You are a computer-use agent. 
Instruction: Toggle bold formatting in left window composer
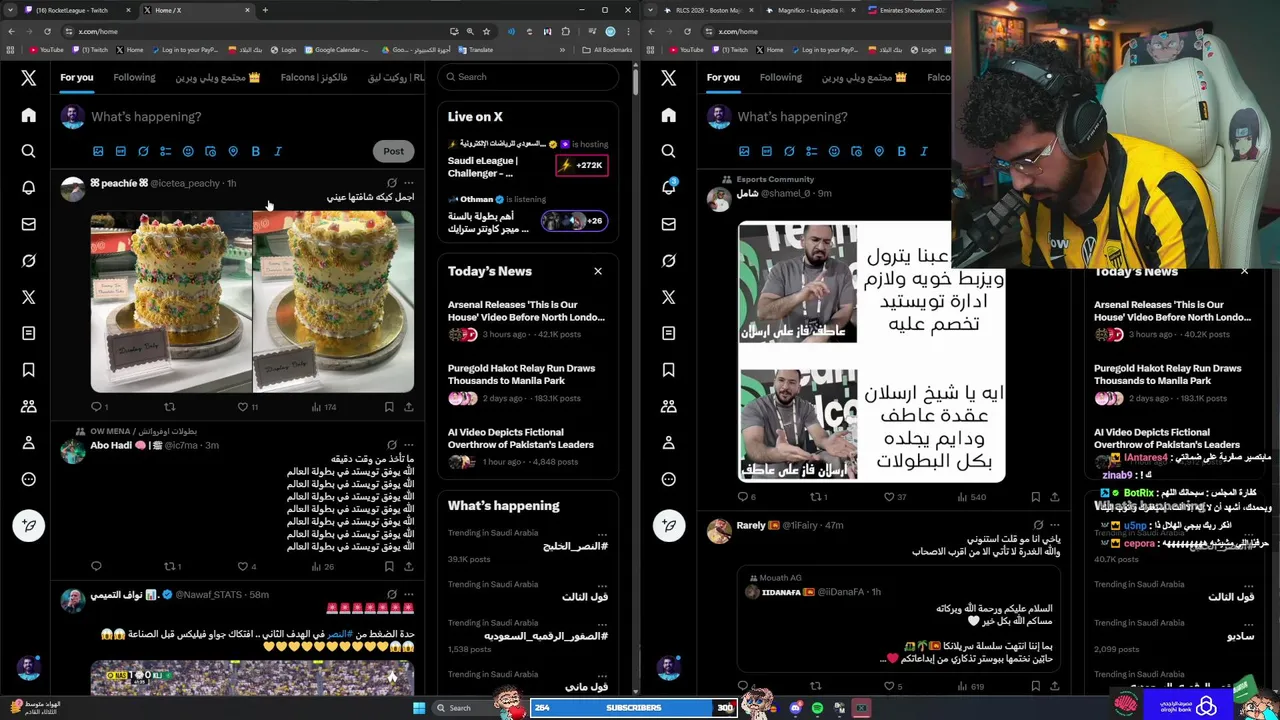tap(255, 151)
